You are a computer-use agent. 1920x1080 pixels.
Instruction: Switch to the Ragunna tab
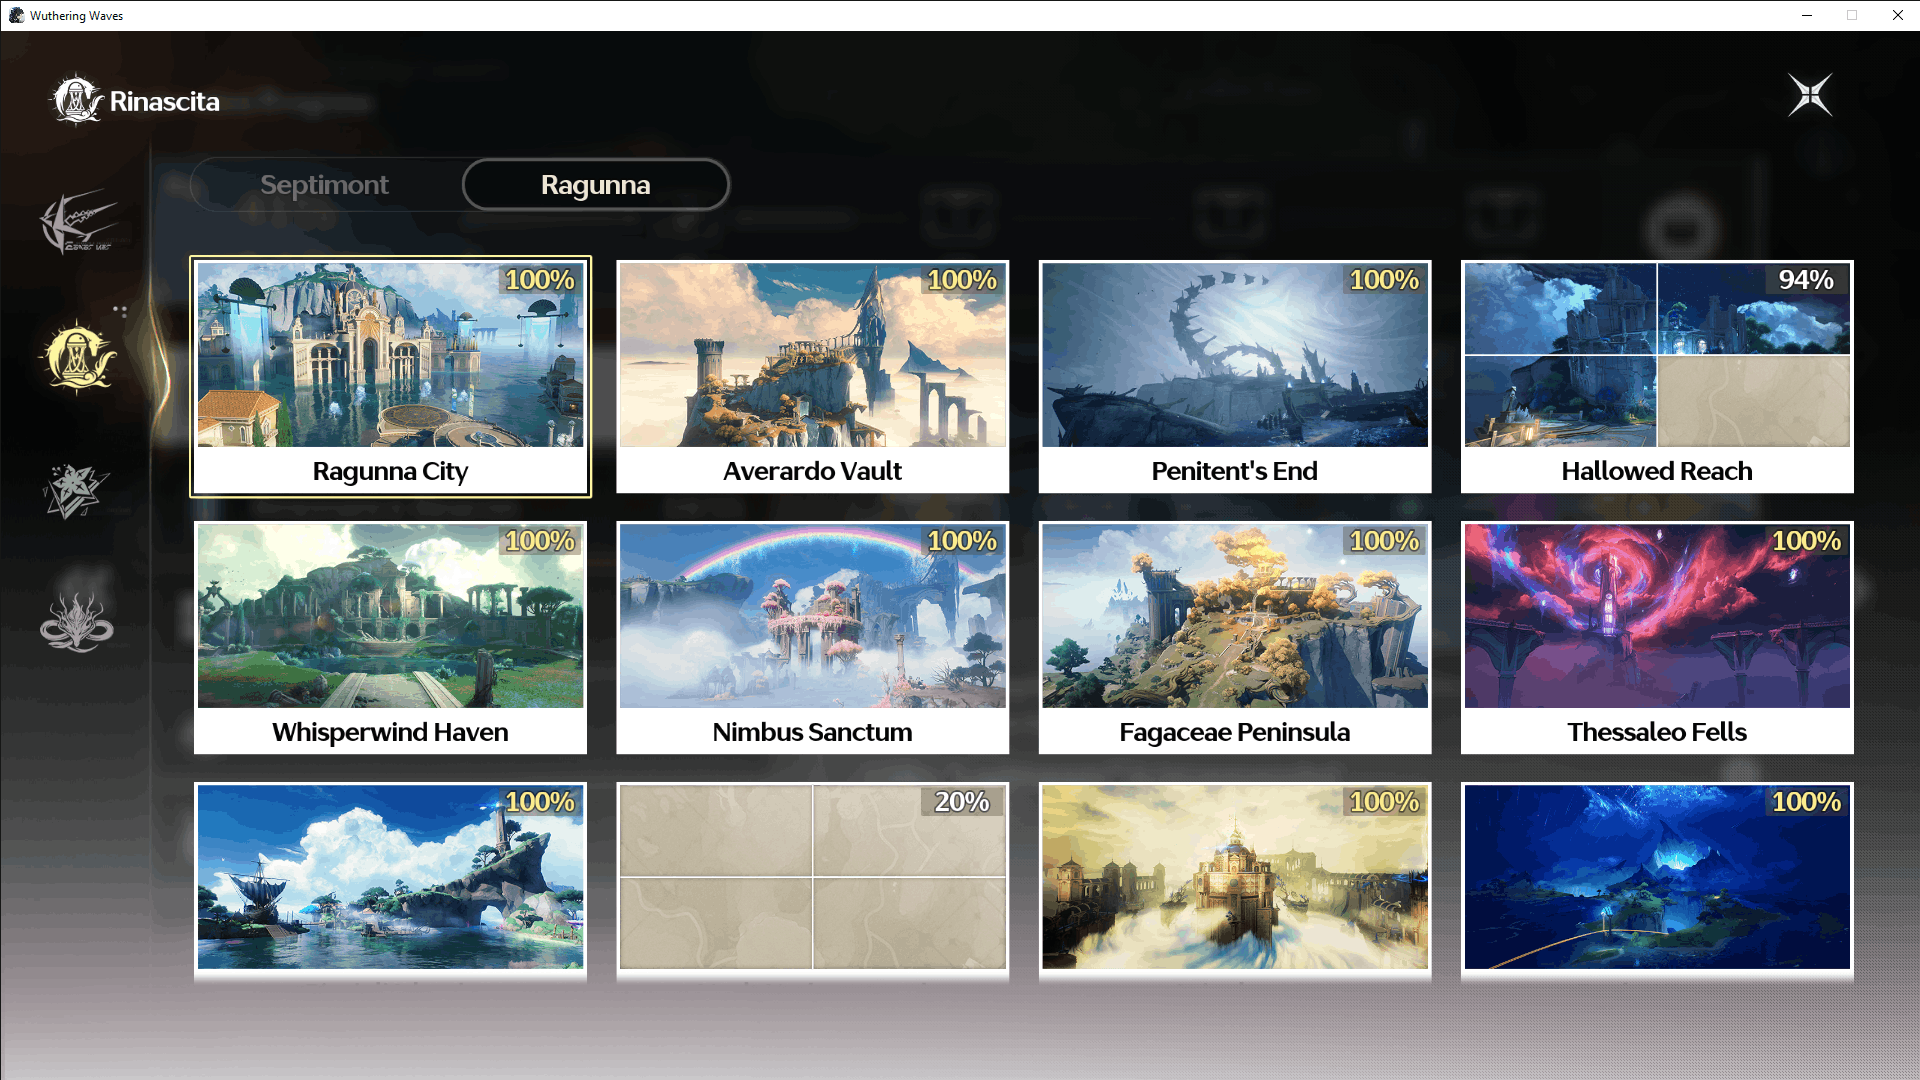[x=596, y=185]
